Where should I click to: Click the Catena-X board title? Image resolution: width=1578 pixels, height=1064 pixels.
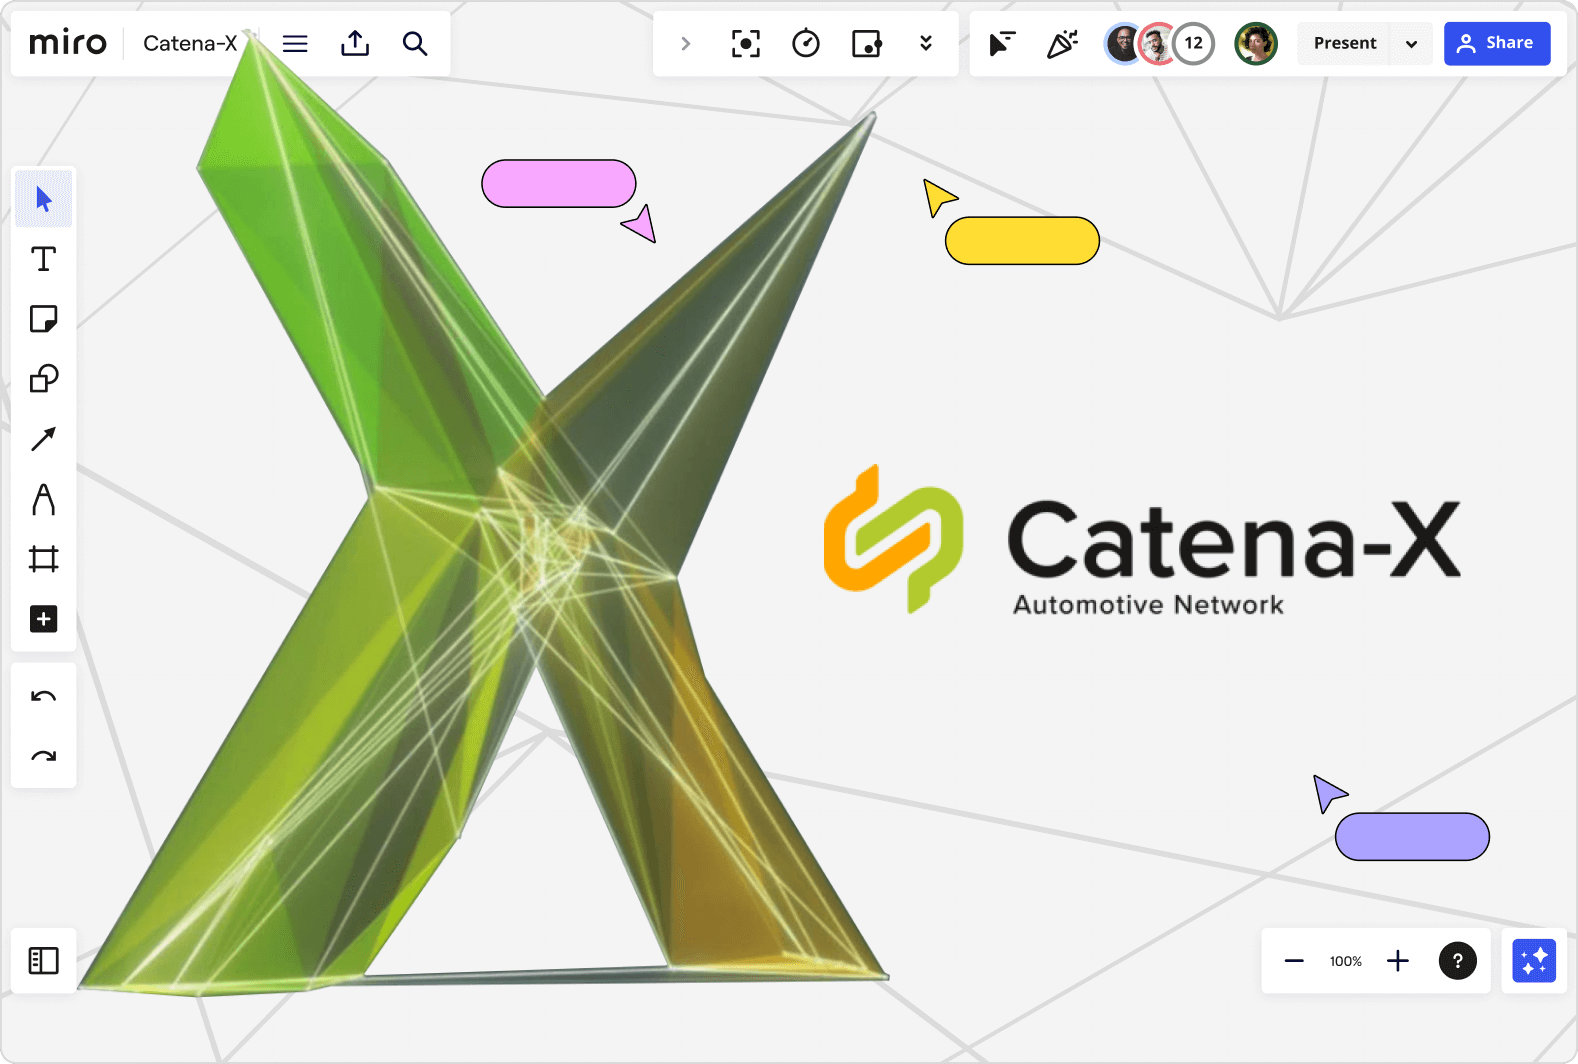(x=190, y=44)
